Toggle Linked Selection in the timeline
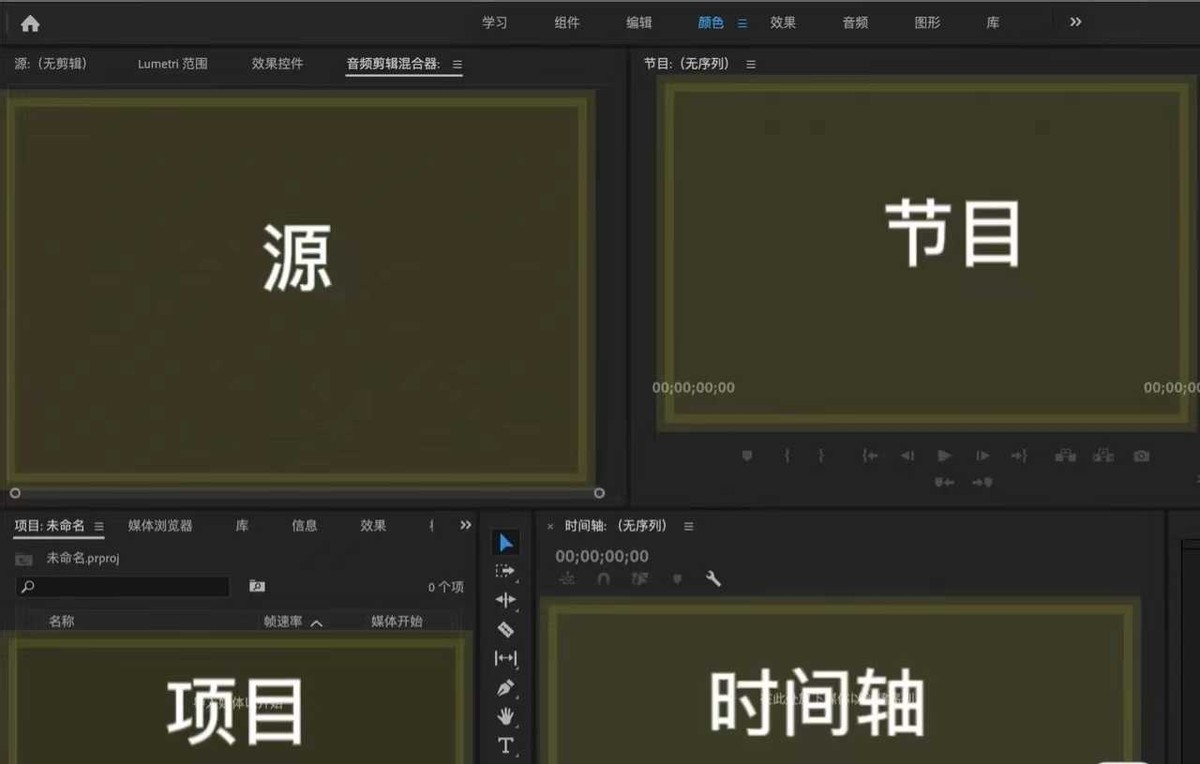 pyautogui.click(x=640, y=578)
